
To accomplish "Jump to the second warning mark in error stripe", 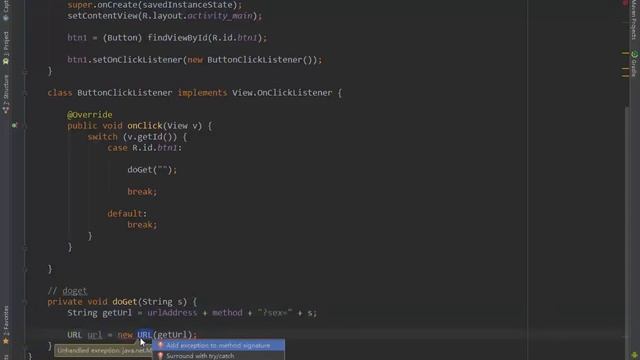I will (x=625, y=69).
